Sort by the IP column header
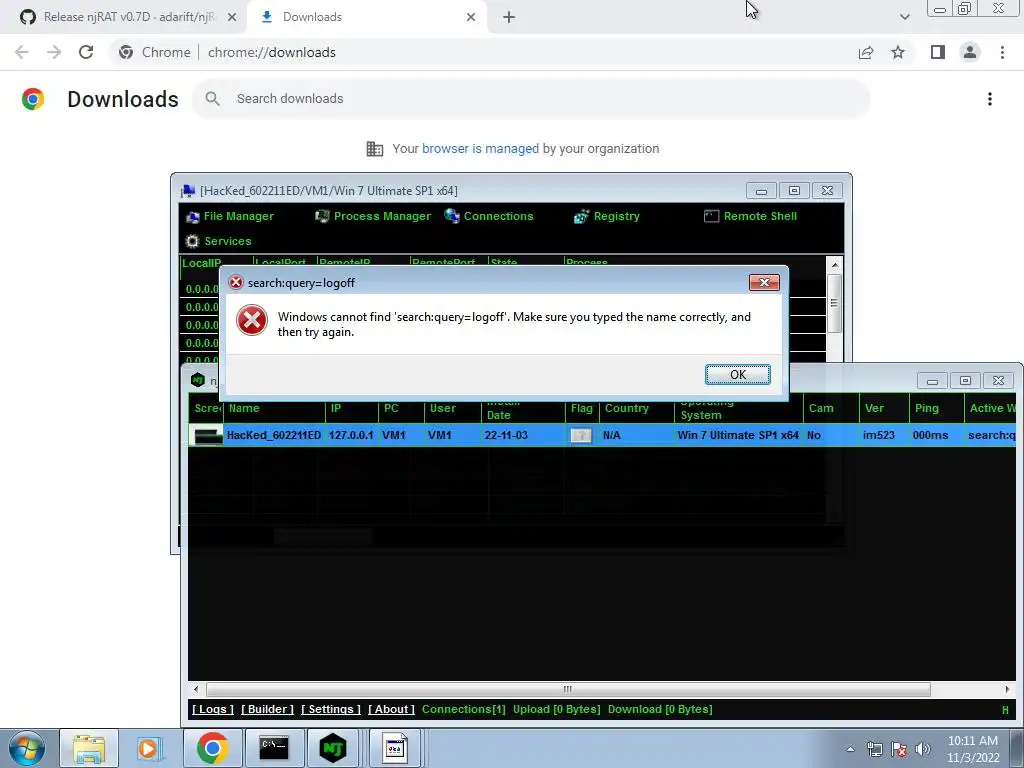The height and width of the screenshot is (768, 1024). click(x=351, y=408)
